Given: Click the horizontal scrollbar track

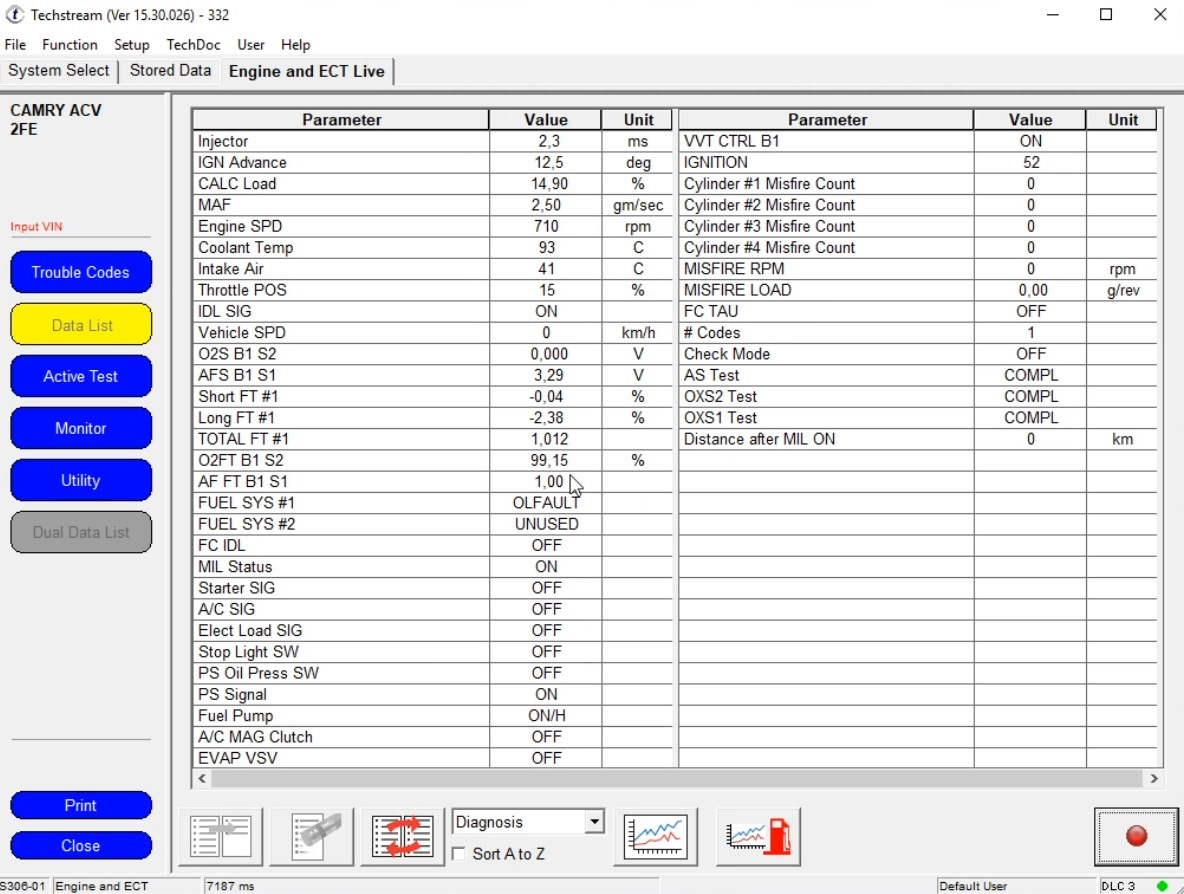Looking at the screenshot, I should point(677,778).
